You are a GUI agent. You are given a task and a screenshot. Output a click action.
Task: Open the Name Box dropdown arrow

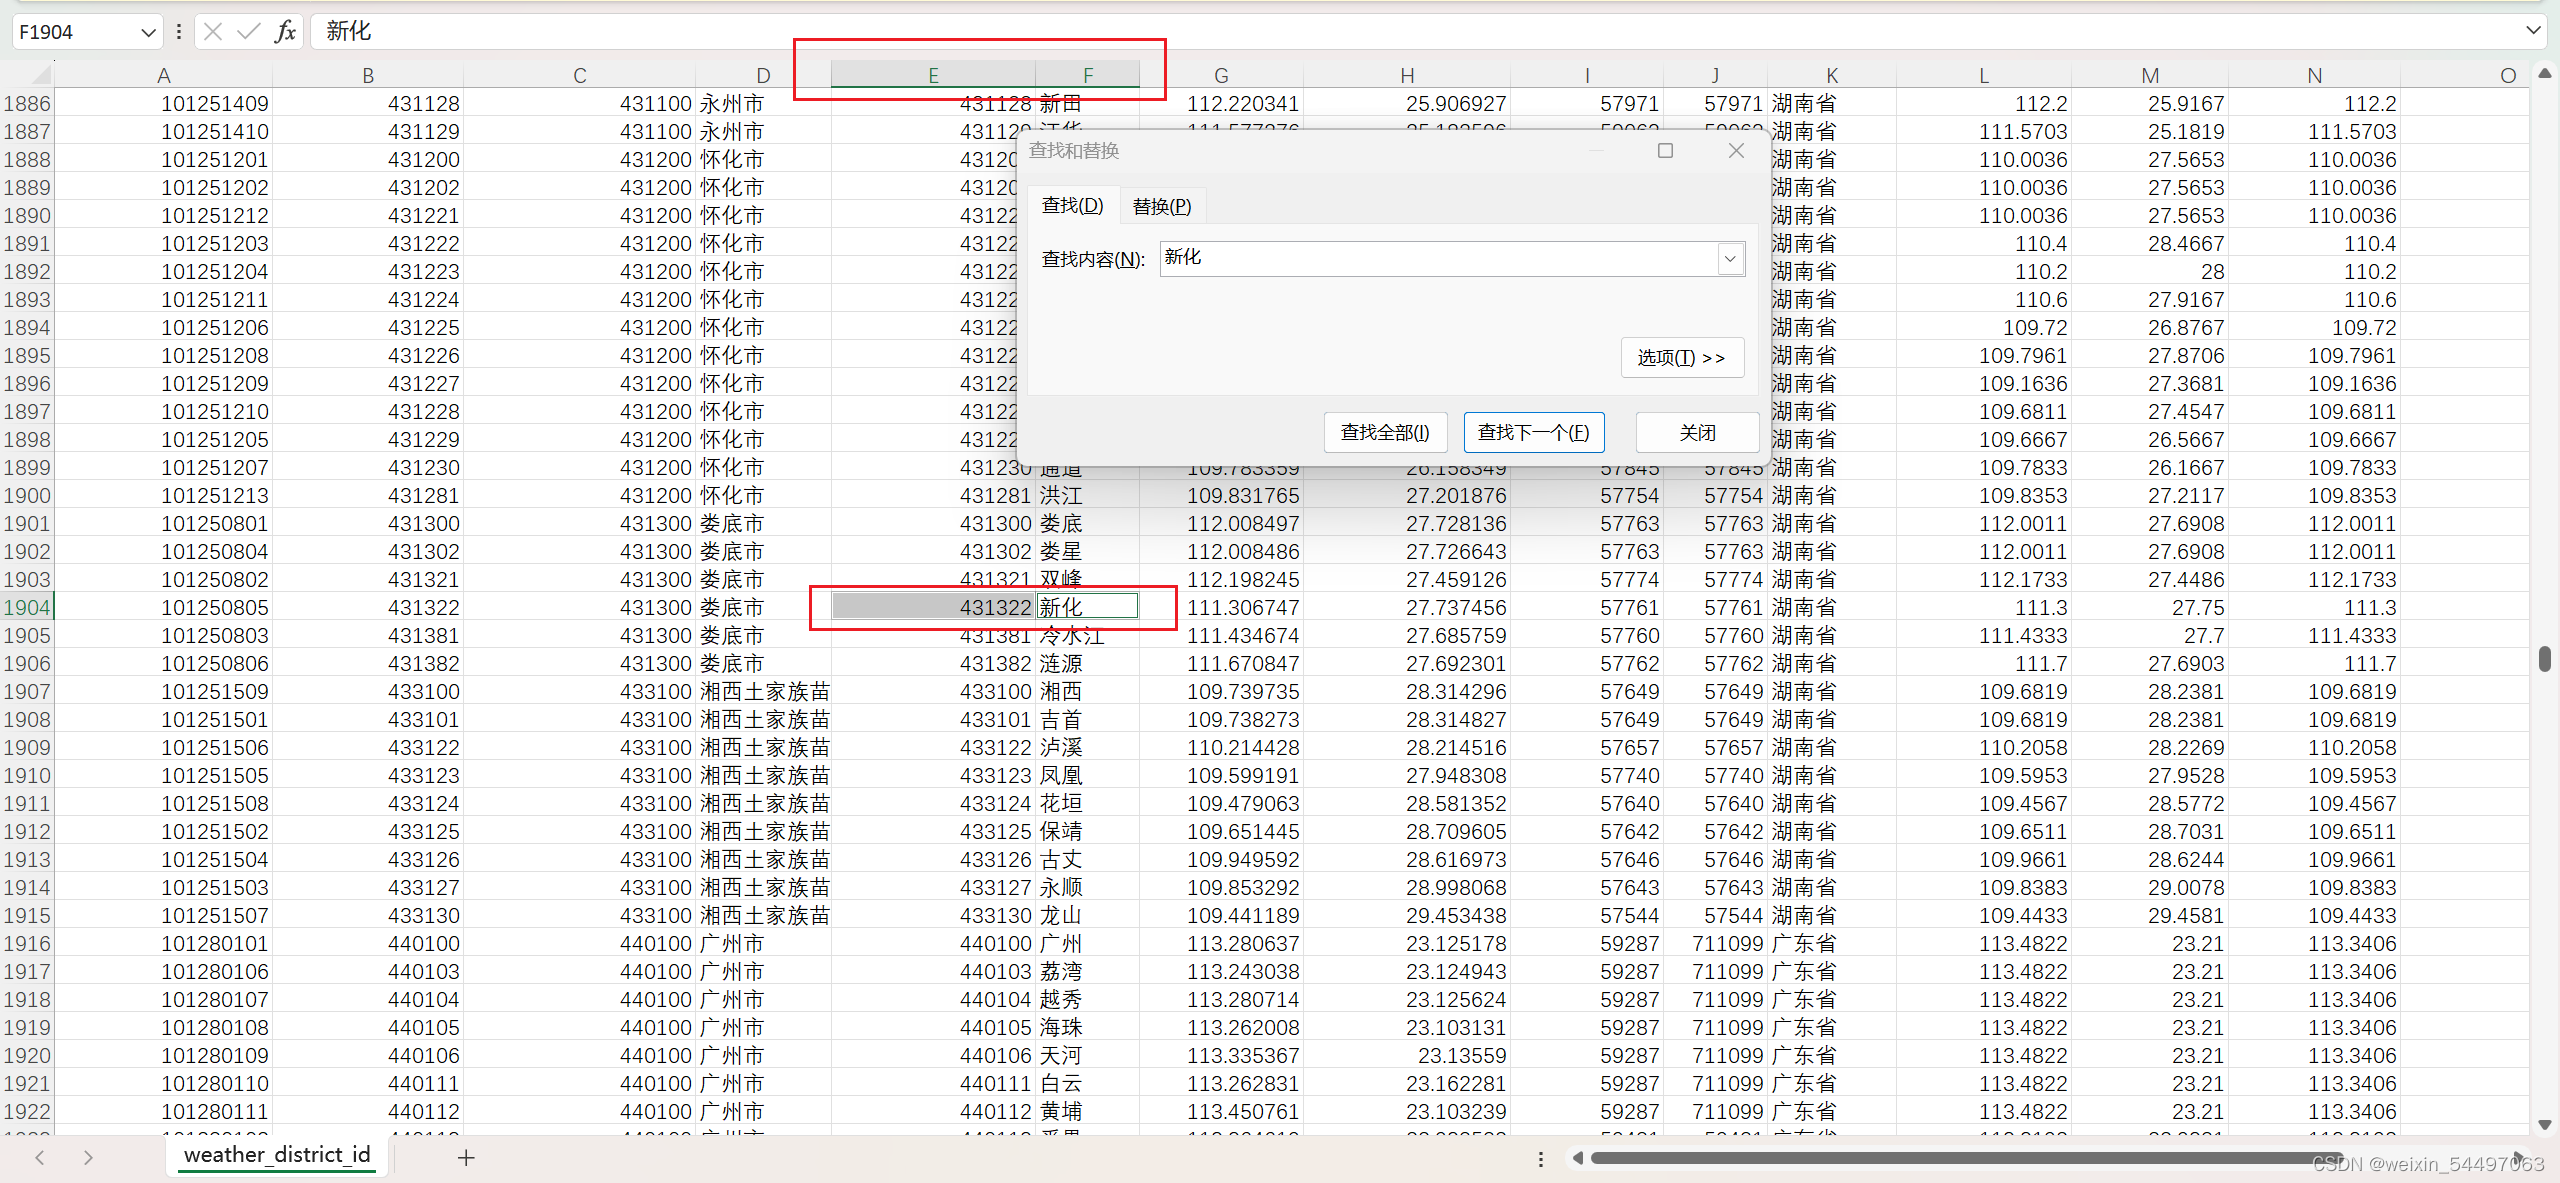click(x=148, y=32)
